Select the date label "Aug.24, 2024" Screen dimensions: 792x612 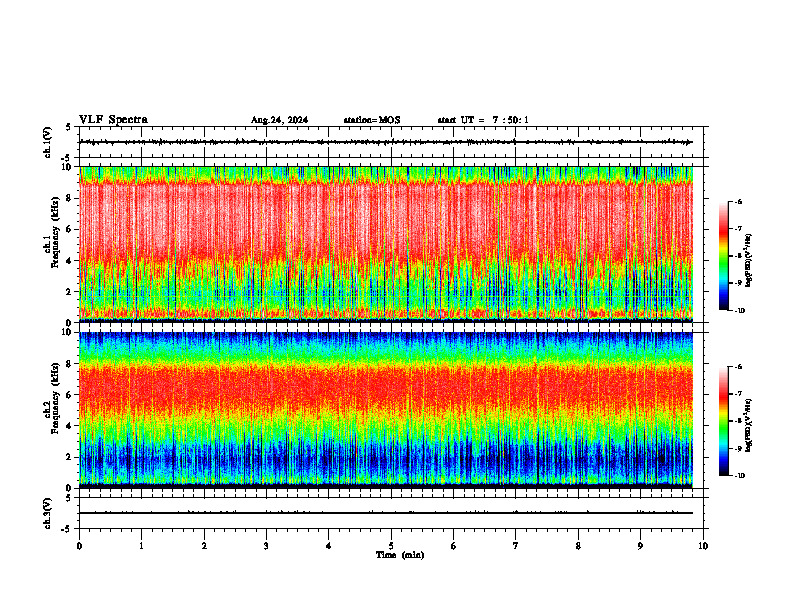point(279,120)
